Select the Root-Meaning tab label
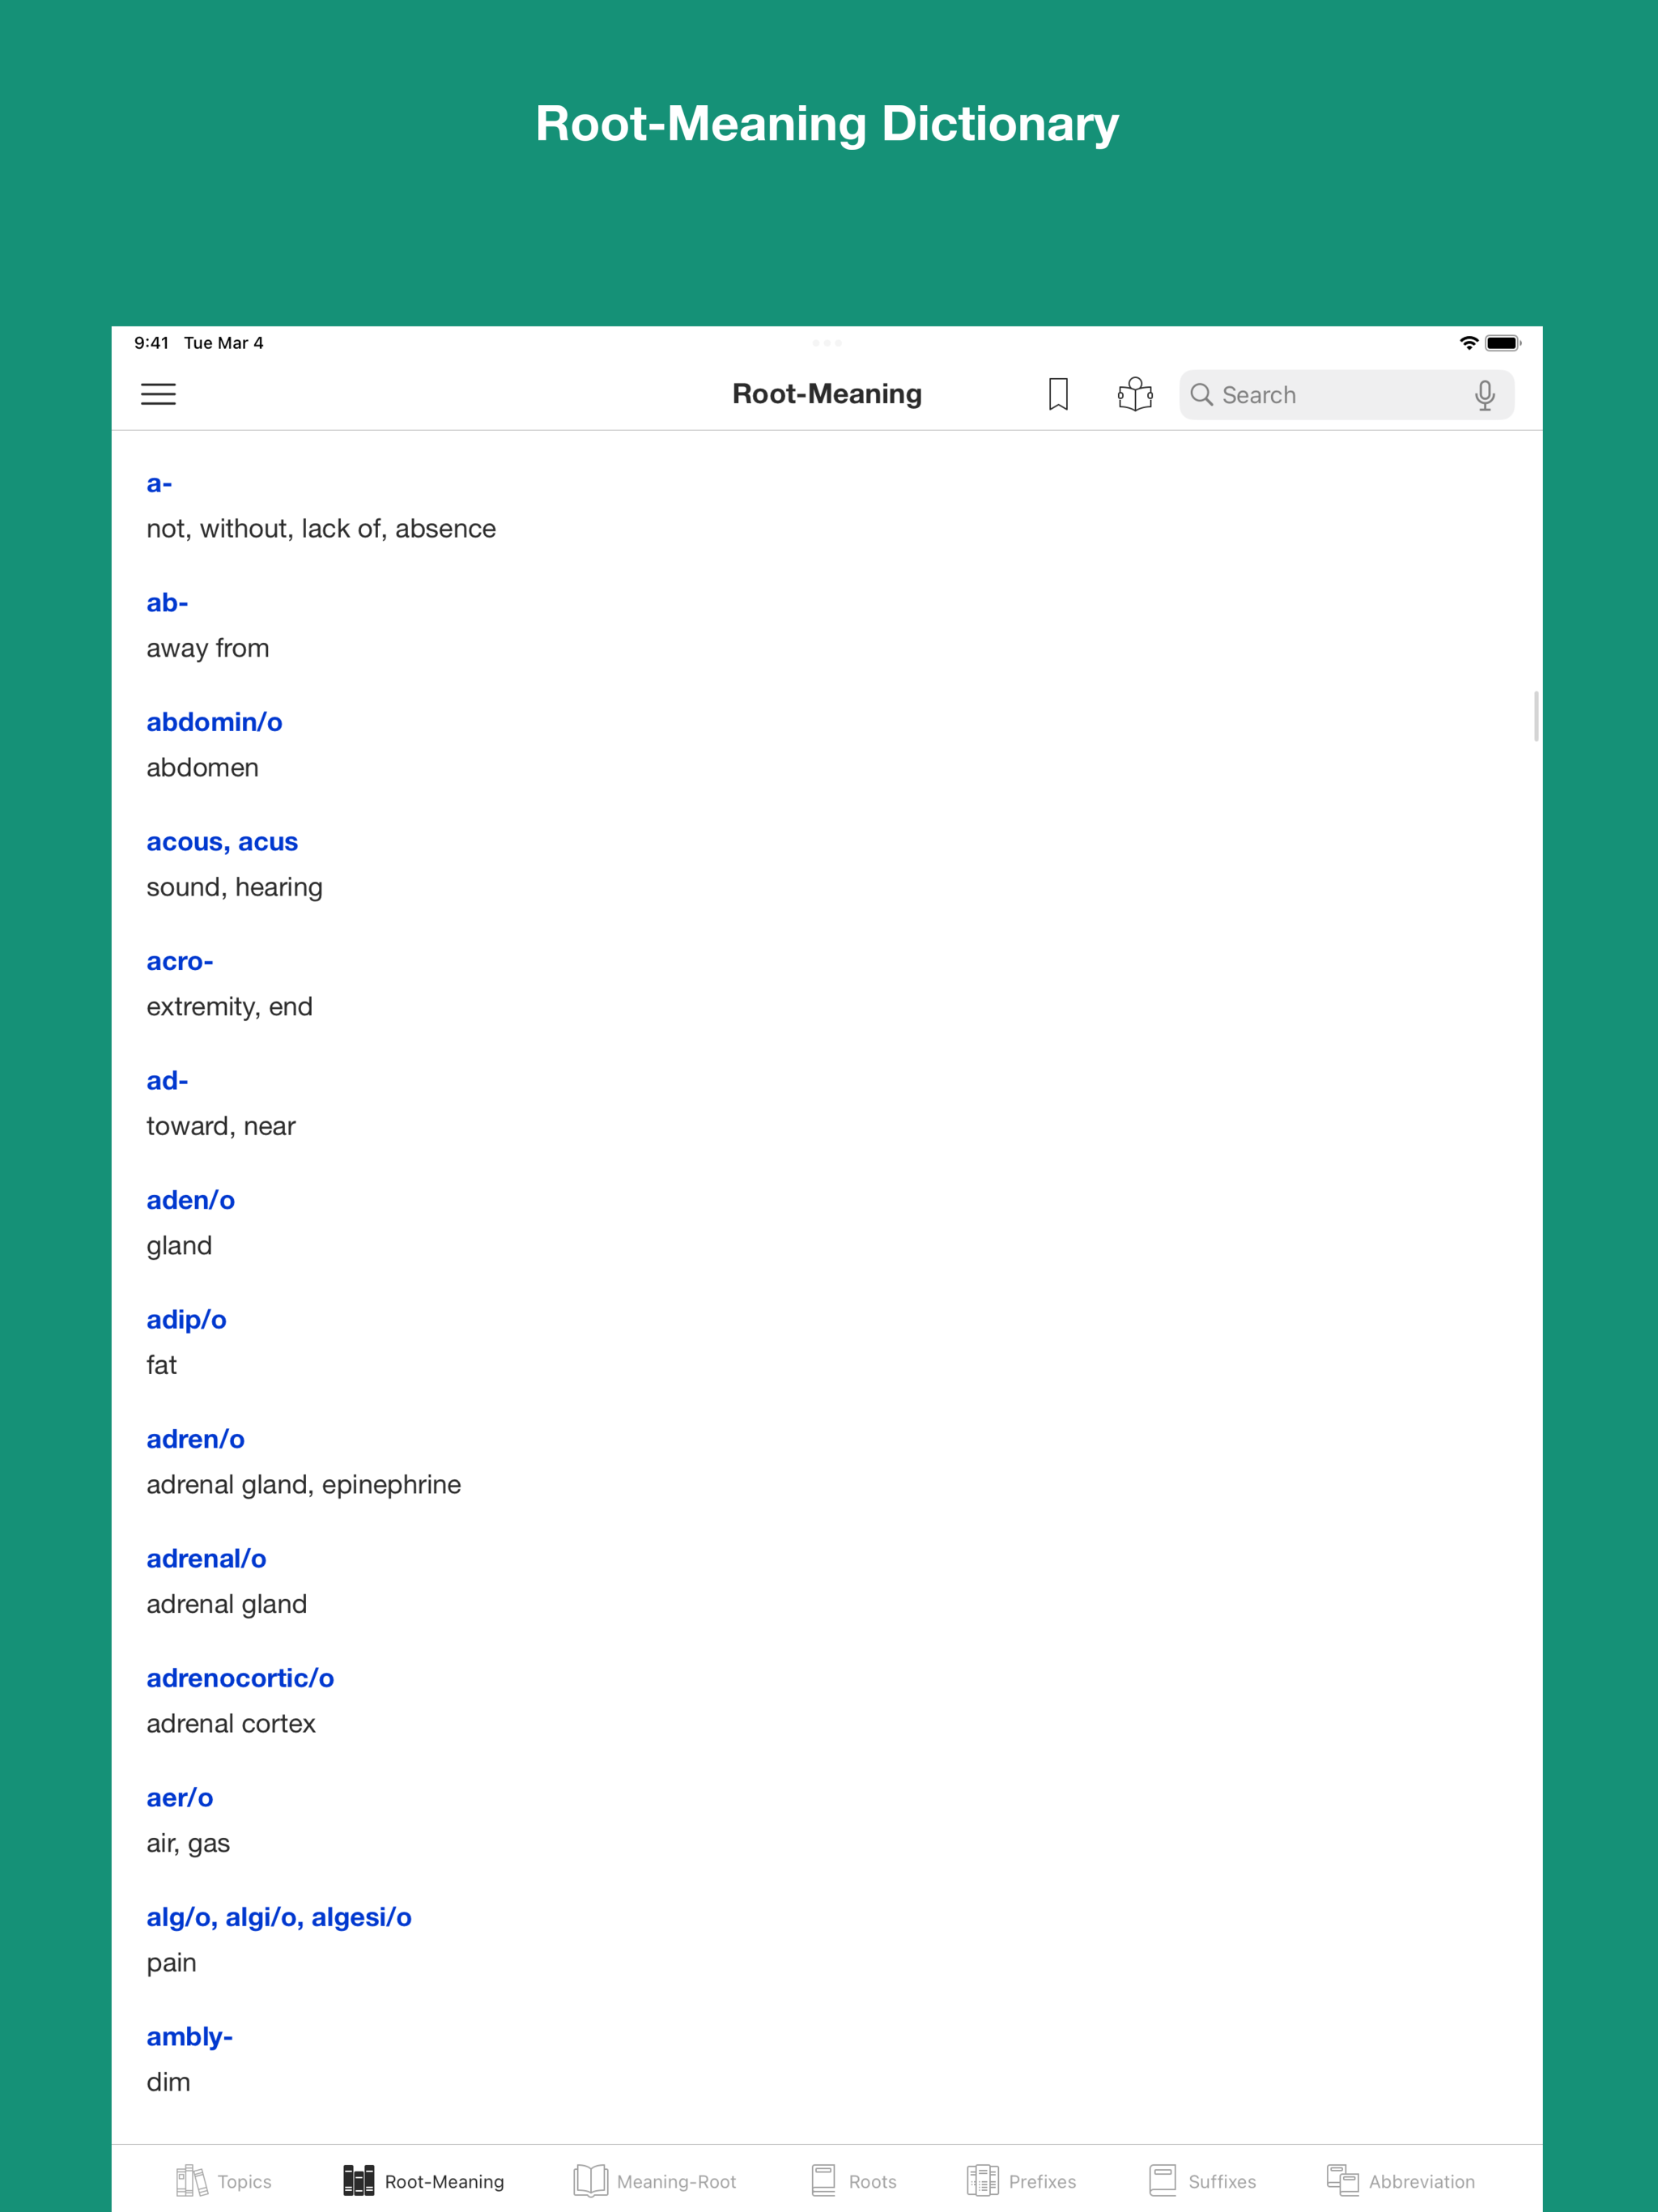The width and height of the screenshot is (1658, 2212). coord(444,2182)
